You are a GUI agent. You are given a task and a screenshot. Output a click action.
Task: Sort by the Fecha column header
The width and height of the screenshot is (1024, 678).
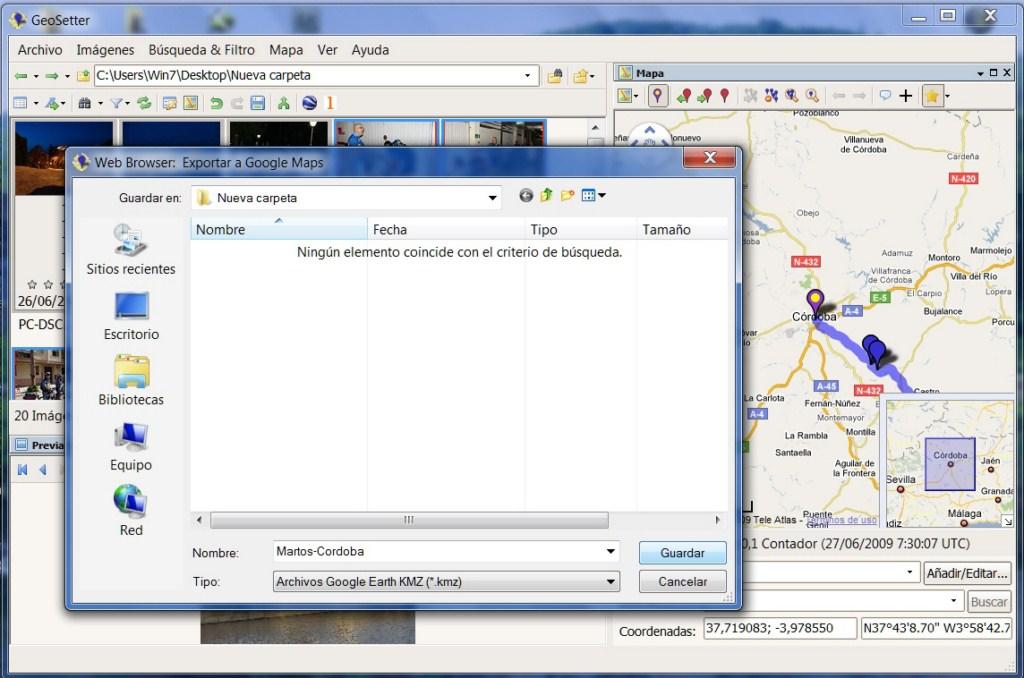click(x=446, y=229)
